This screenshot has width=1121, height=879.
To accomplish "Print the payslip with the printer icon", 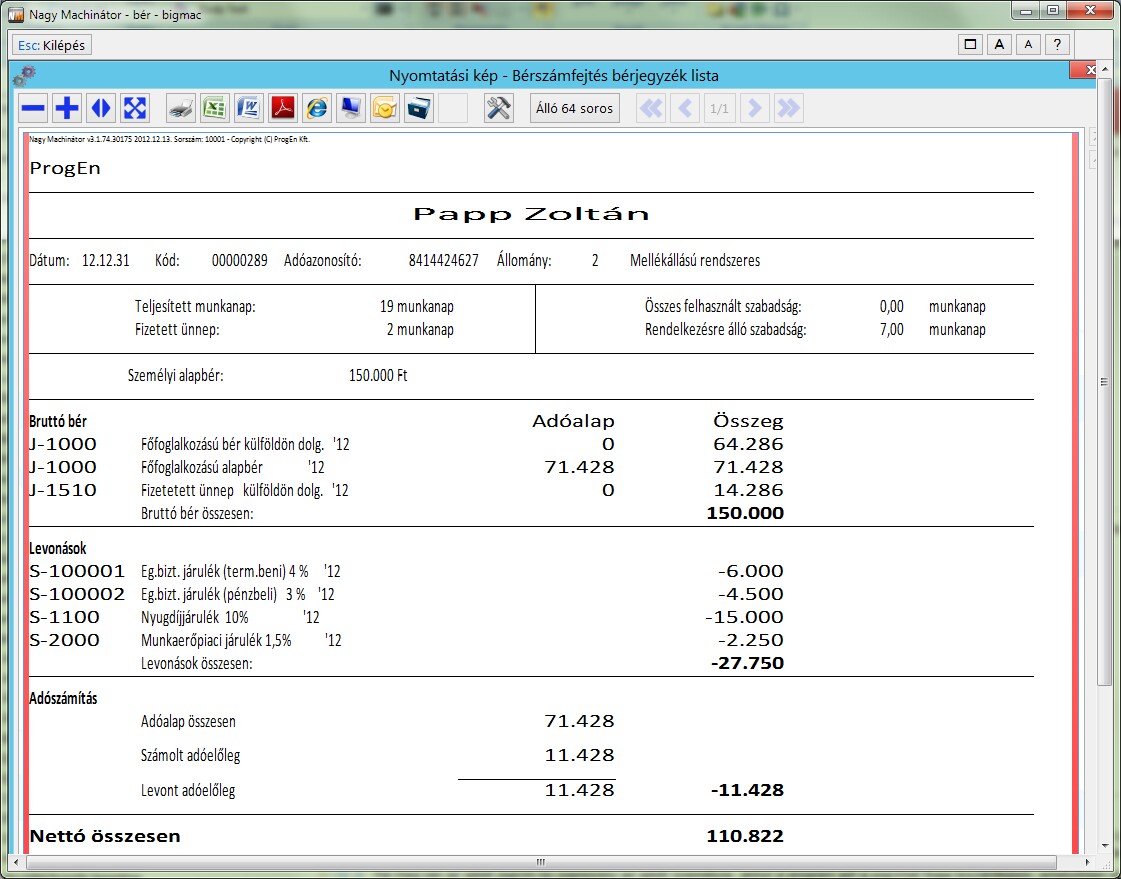I will (x=180, y=108).
